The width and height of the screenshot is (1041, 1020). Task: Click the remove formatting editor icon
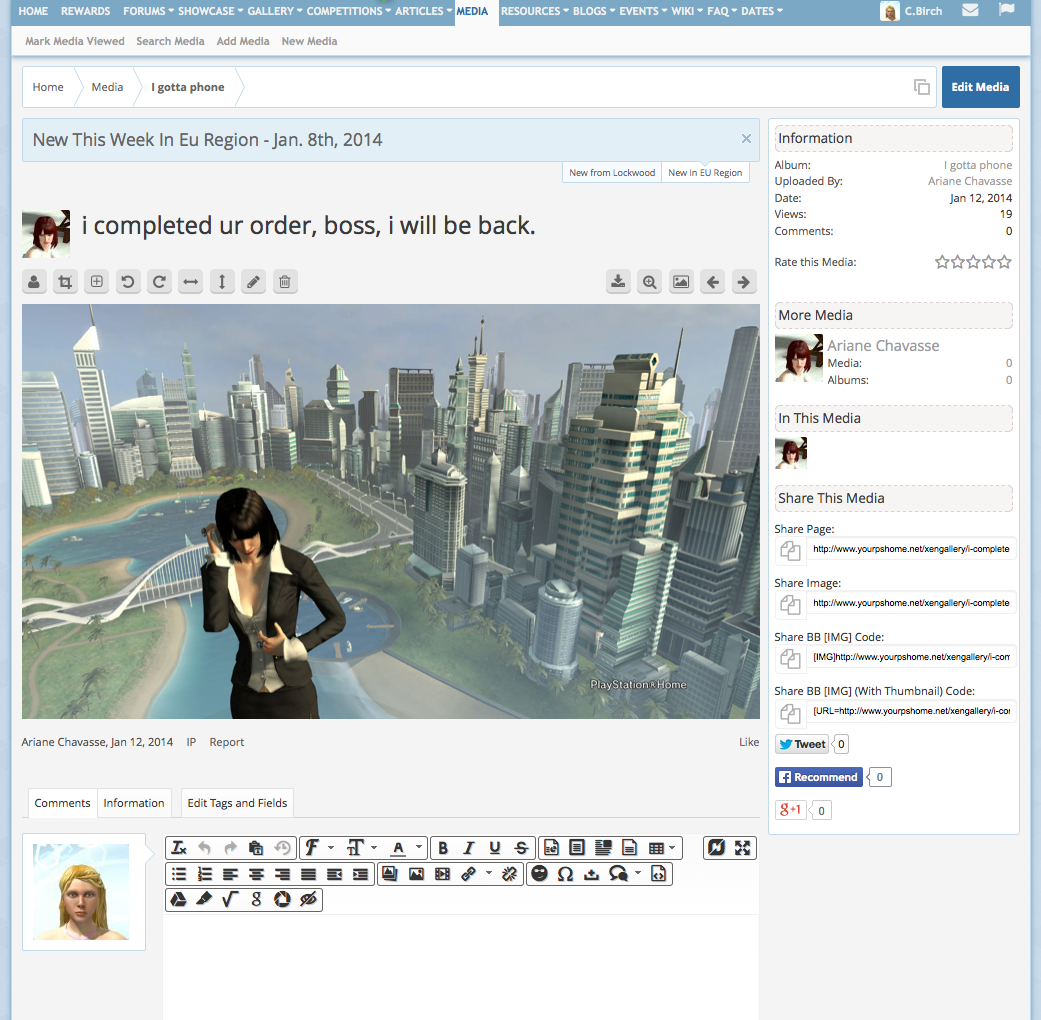(179, 848)
